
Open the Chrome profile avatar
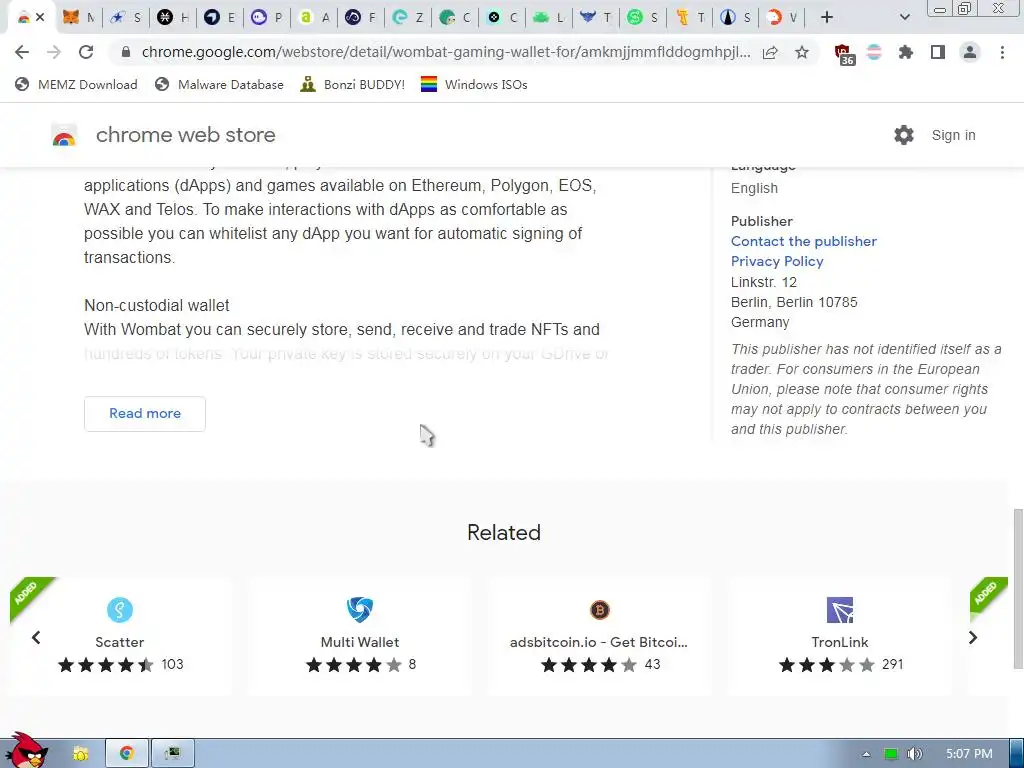970,52
